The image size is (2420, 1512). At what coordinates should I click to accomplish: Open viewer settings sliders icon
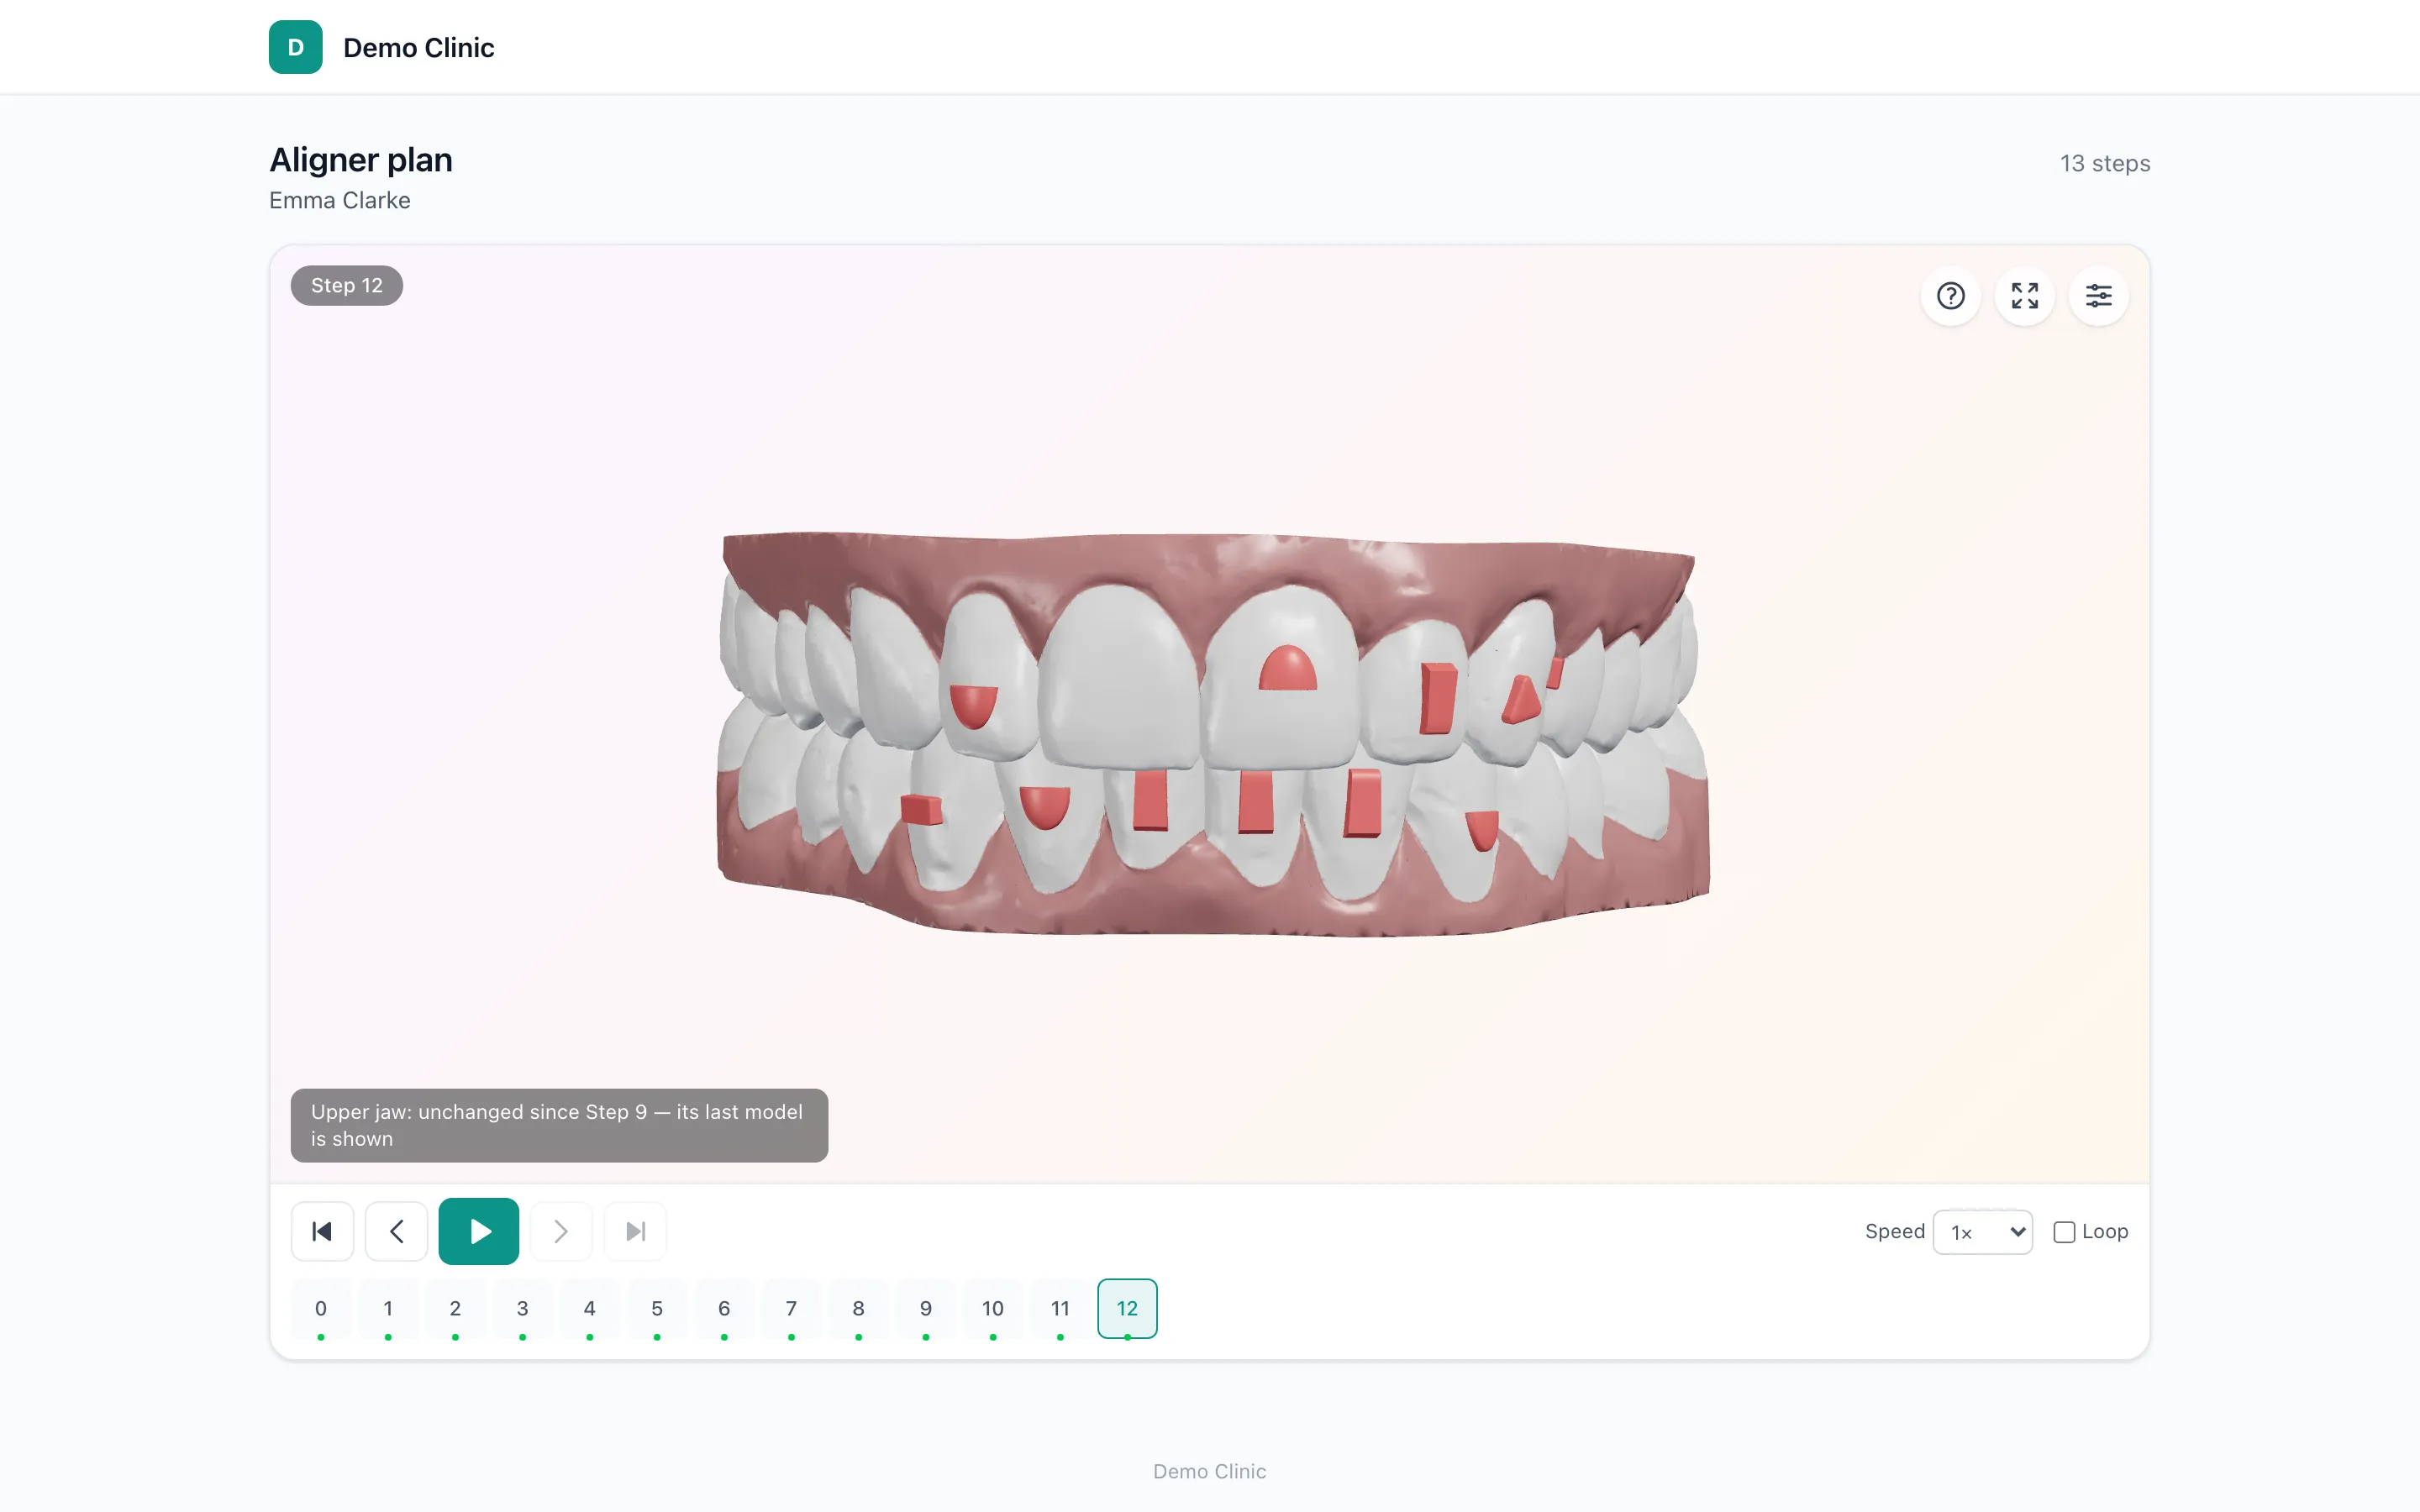tap(2098, 296)
